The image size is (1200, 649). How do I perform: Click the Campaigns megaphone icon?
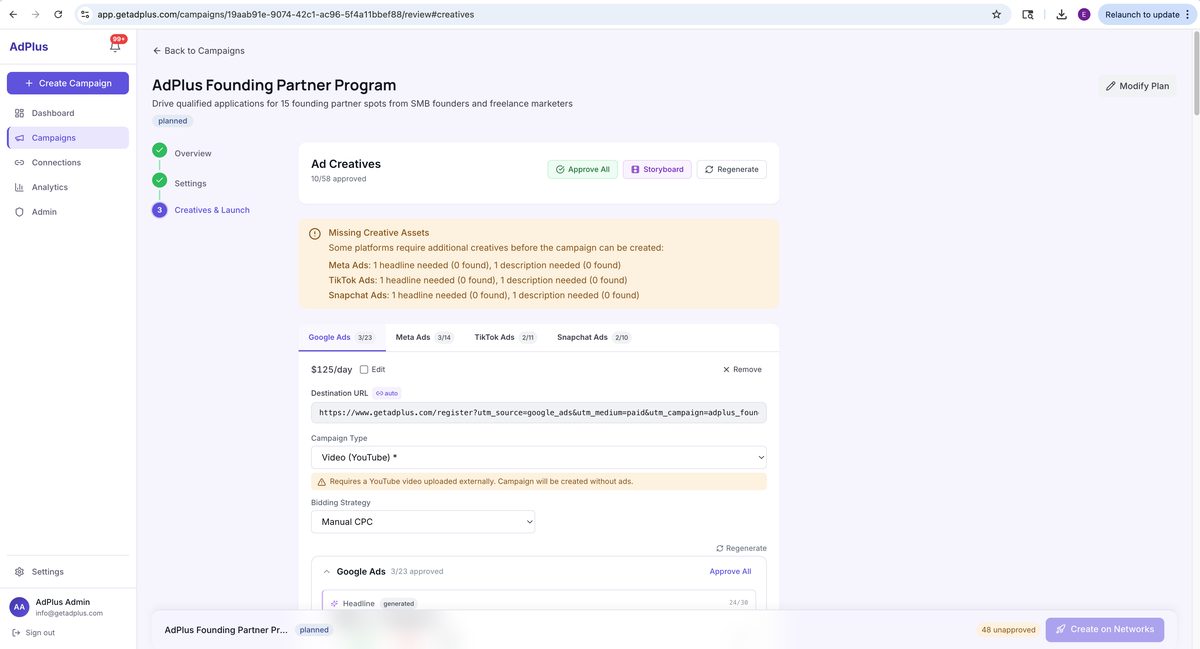pyautogui.click(x=20, y=138)
